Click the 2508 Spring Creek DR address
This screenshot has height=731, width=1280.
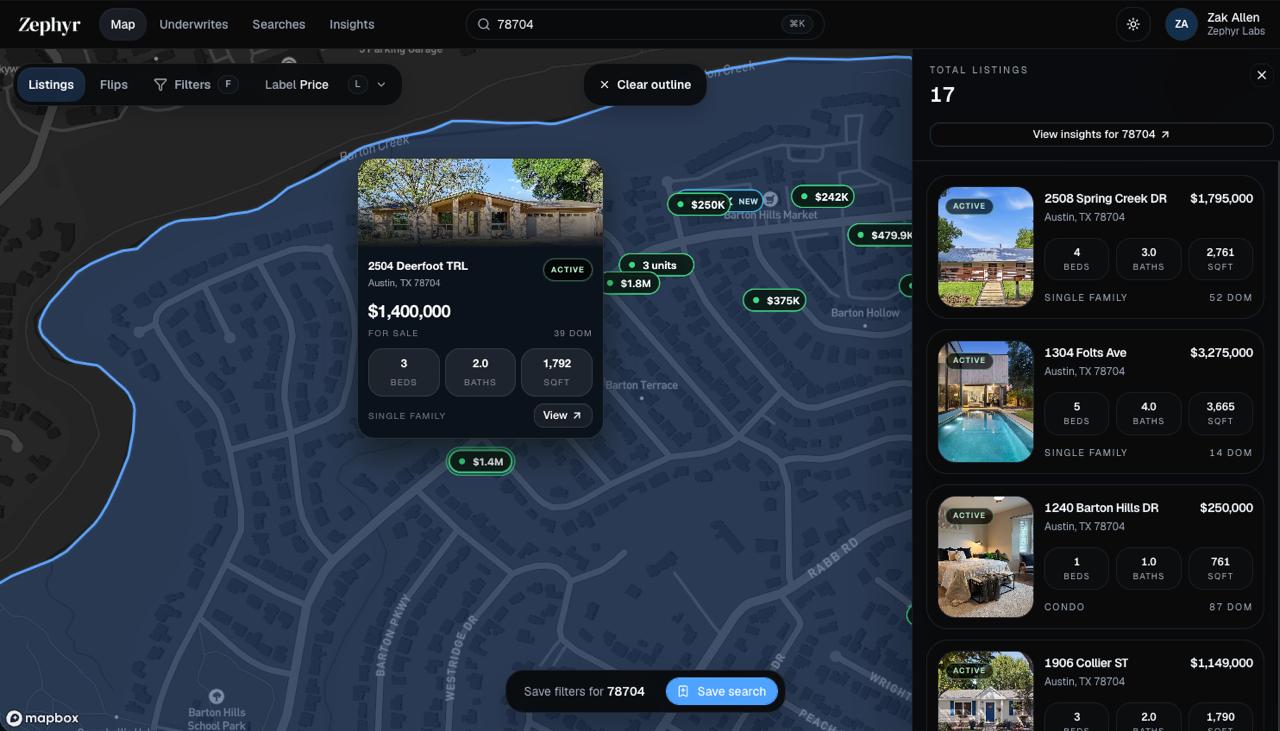1105,199
